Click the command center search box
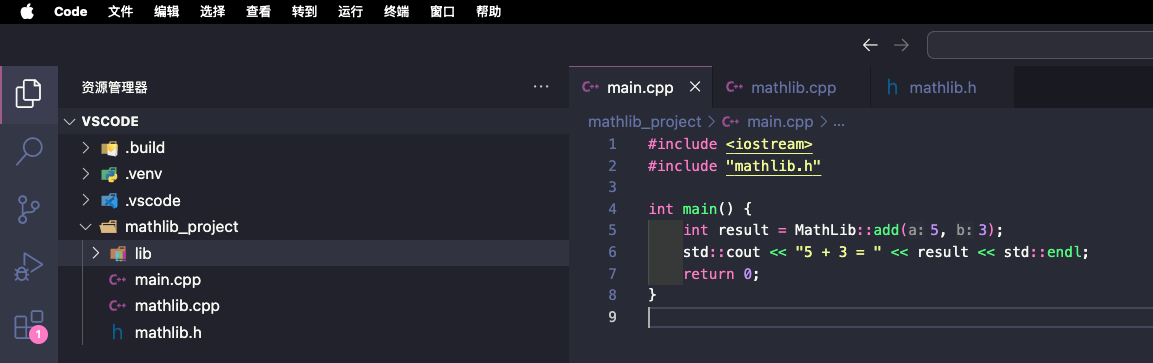Screen dimensions: 1153x363 click(1040, 46)
